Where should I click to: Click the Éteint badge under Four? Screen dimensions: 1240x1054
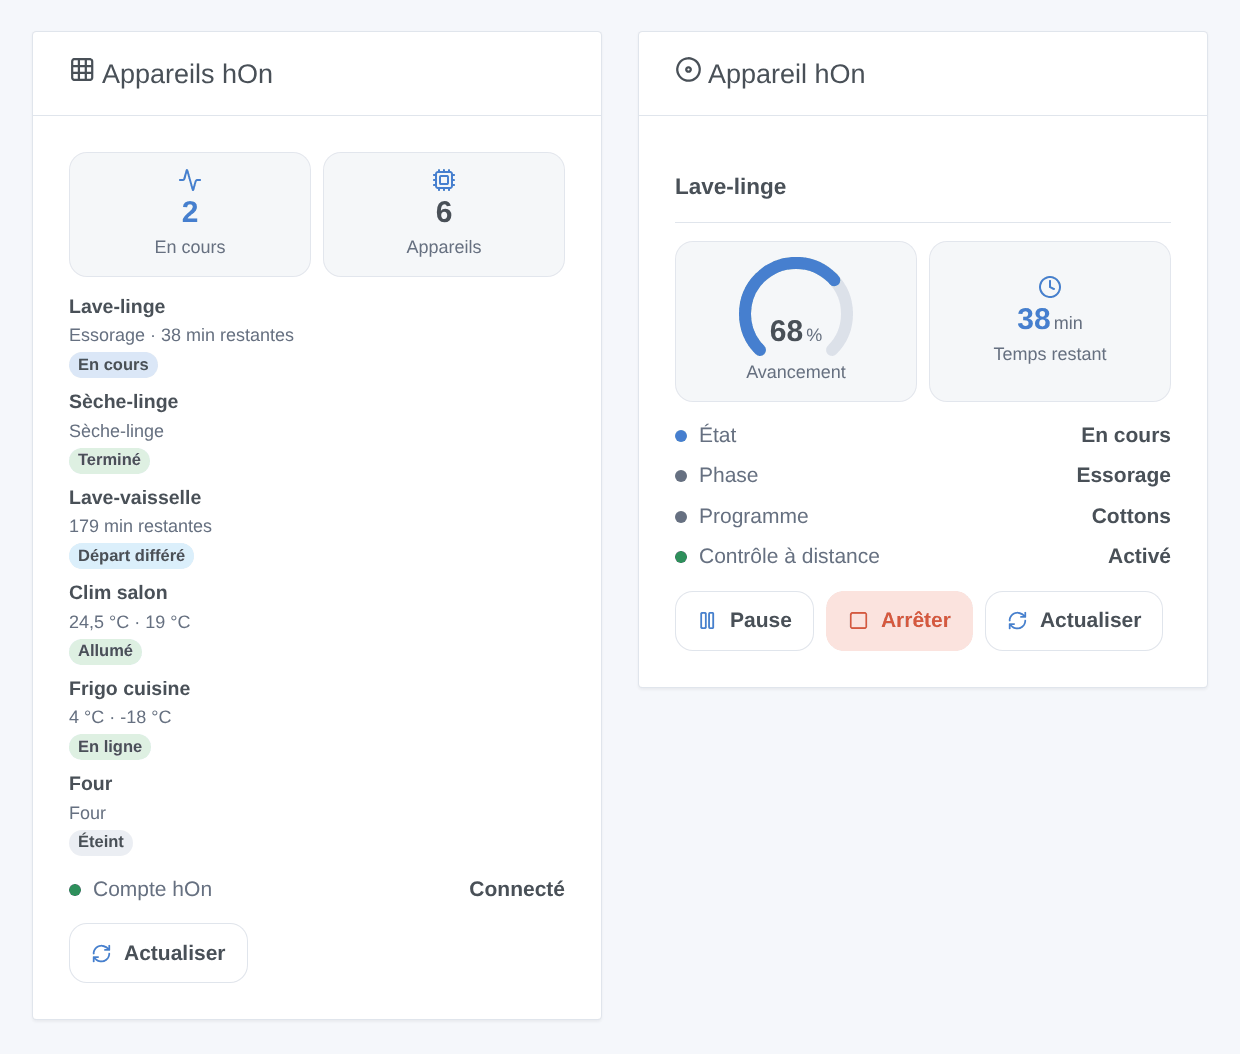click(100, 842)
